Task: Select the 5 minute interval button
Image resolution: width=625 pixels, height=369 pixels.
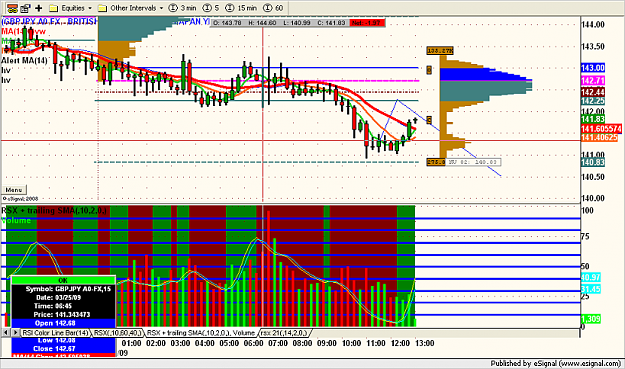Action: click(x=211, y=8)
